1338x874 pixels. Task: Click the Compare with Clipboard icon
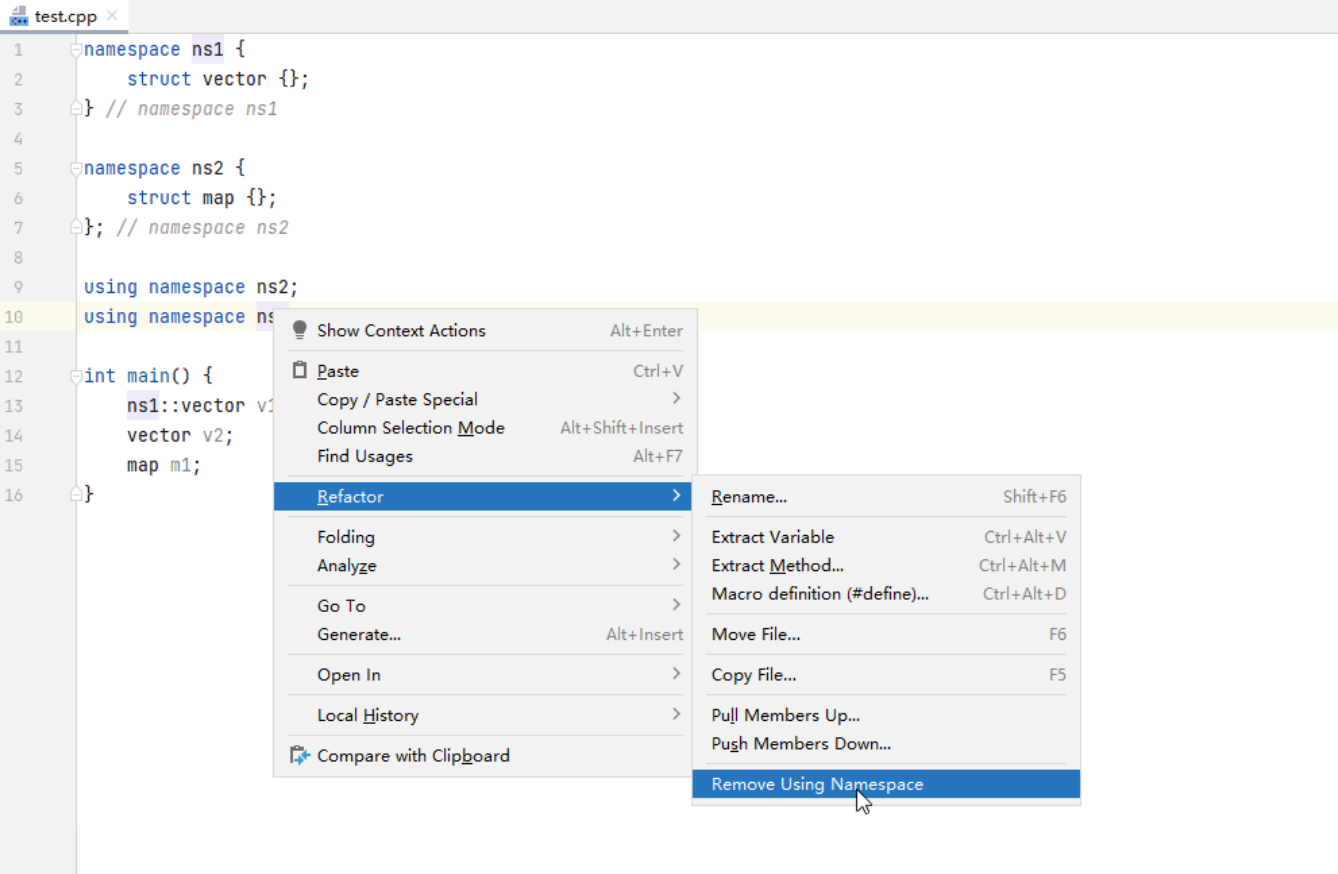tap(300, 755)
